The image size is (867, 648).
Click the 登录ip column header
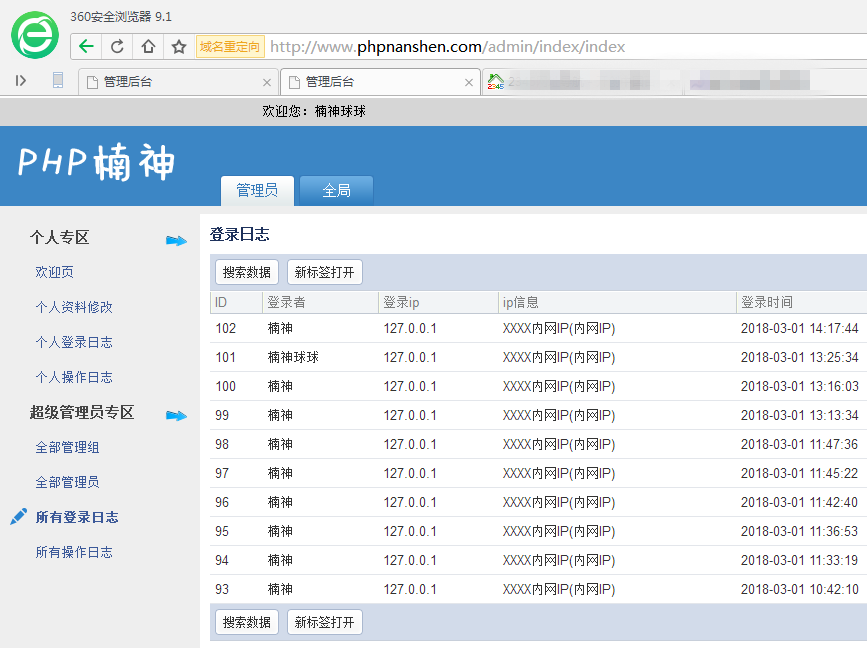pyautogui.click(x=438, y=302)
